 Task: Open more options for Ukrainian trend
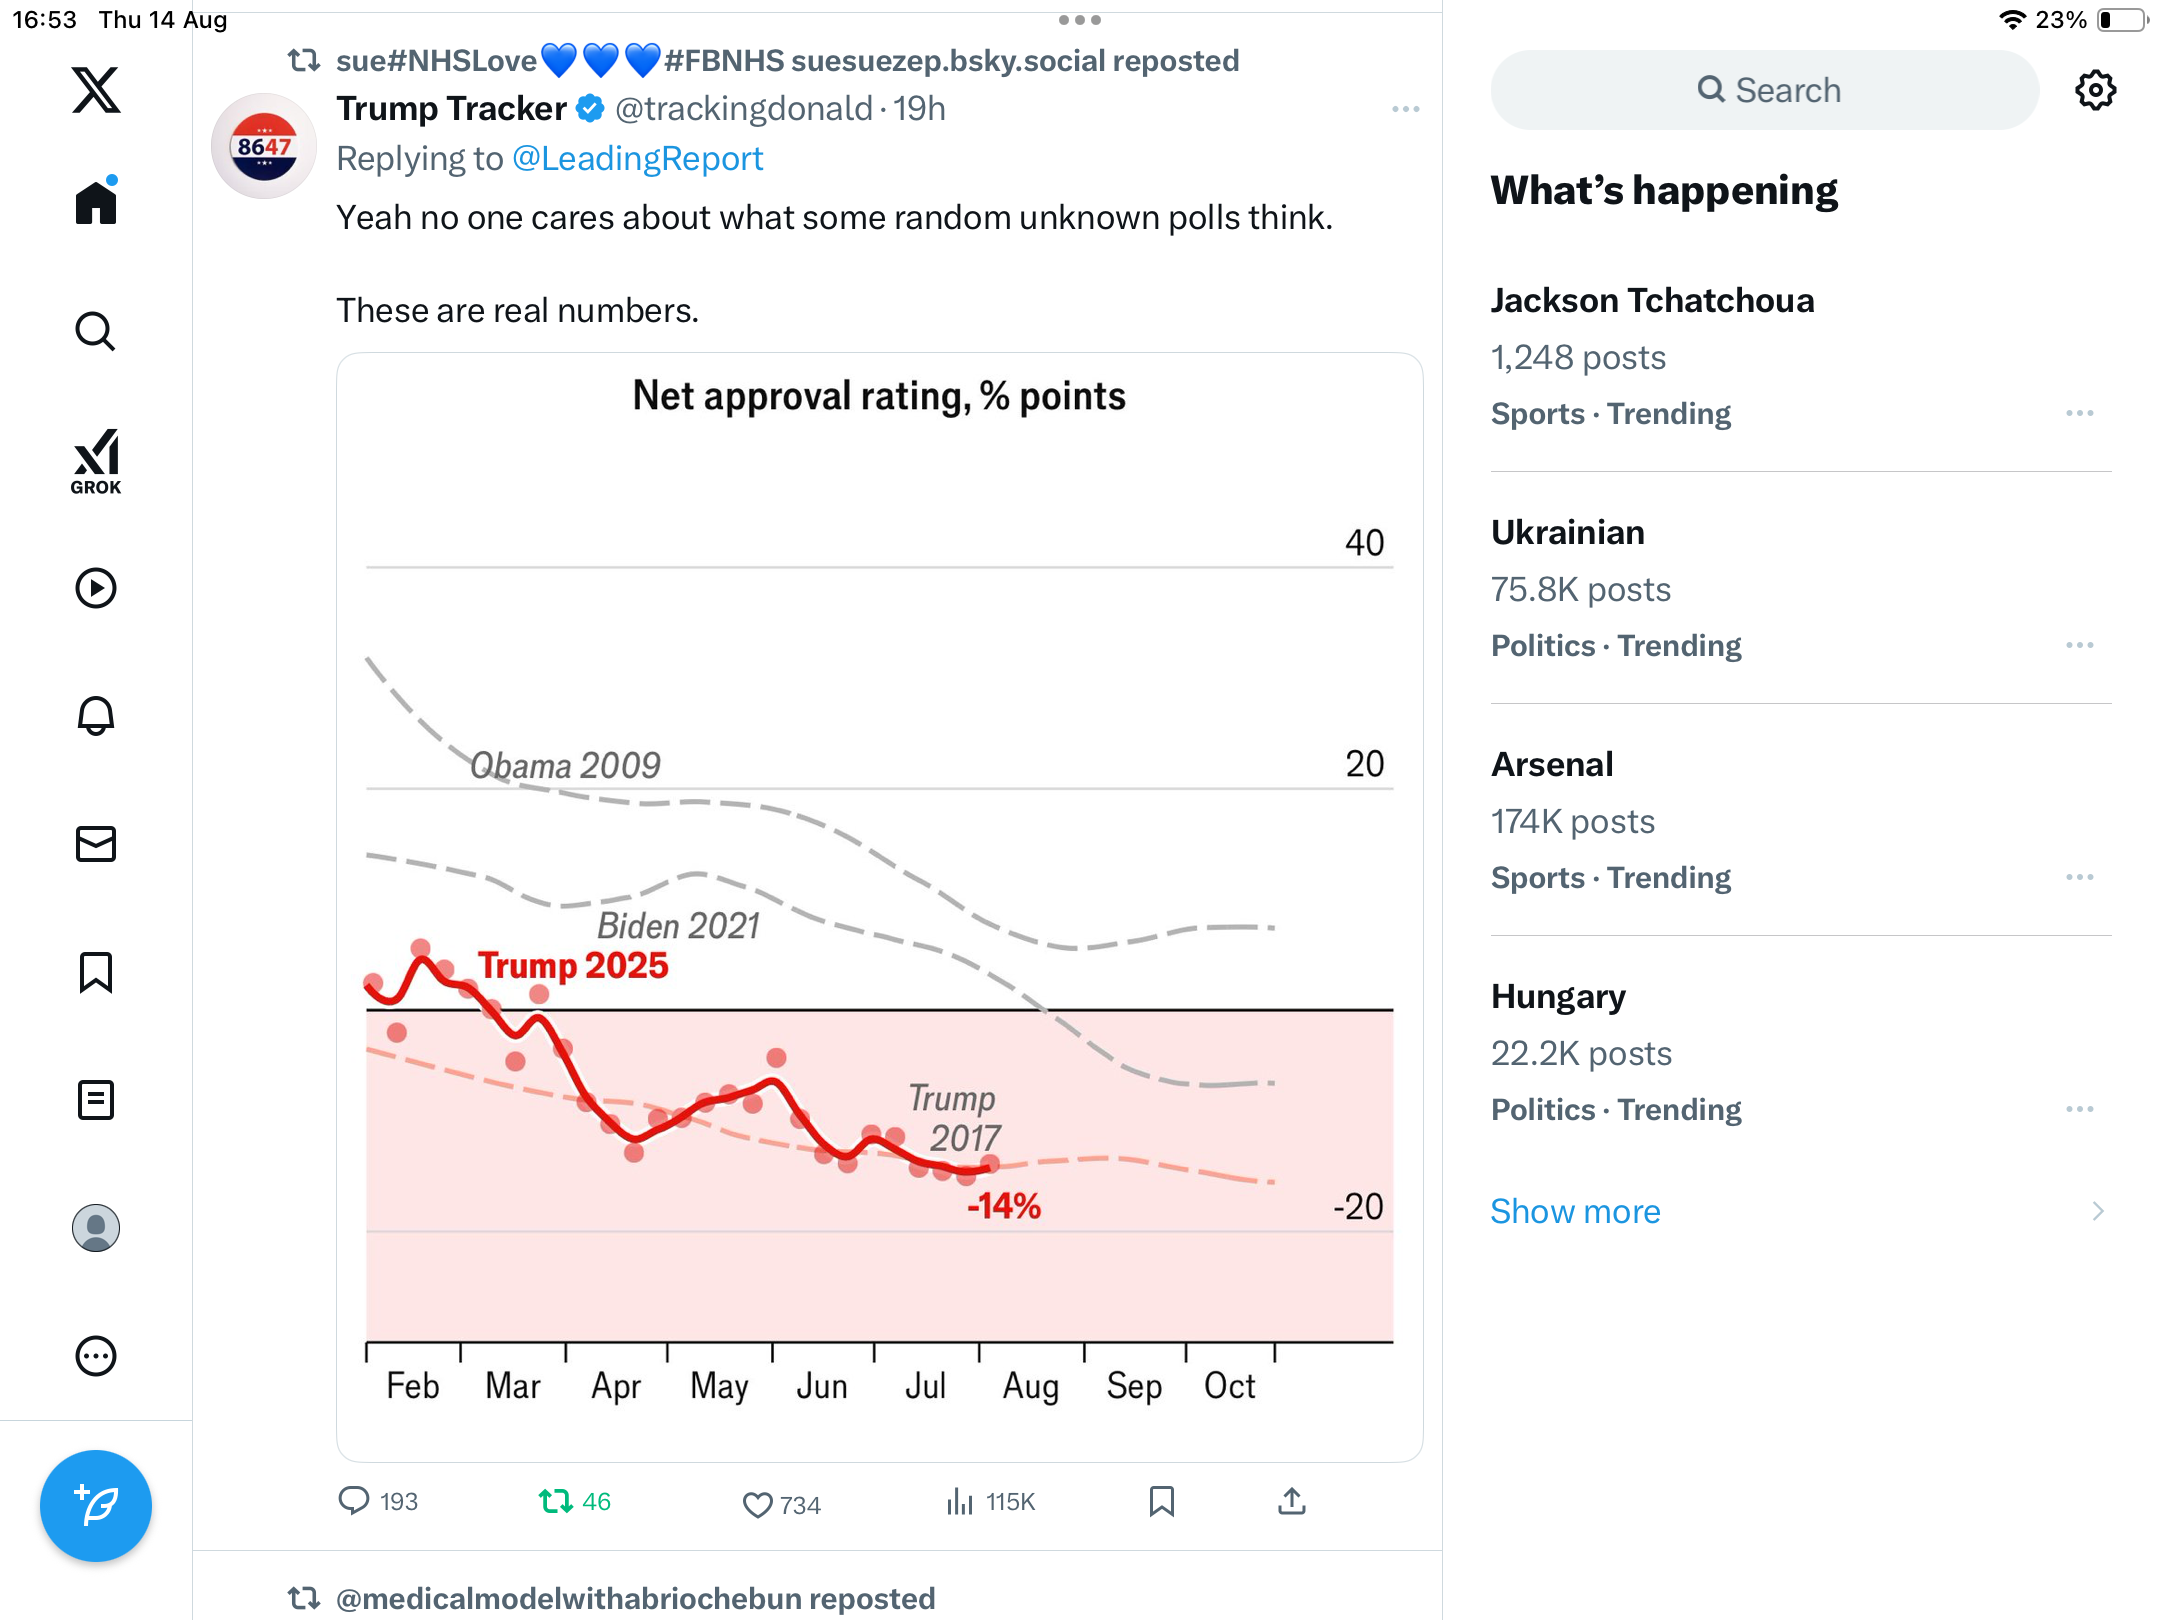2079,645
